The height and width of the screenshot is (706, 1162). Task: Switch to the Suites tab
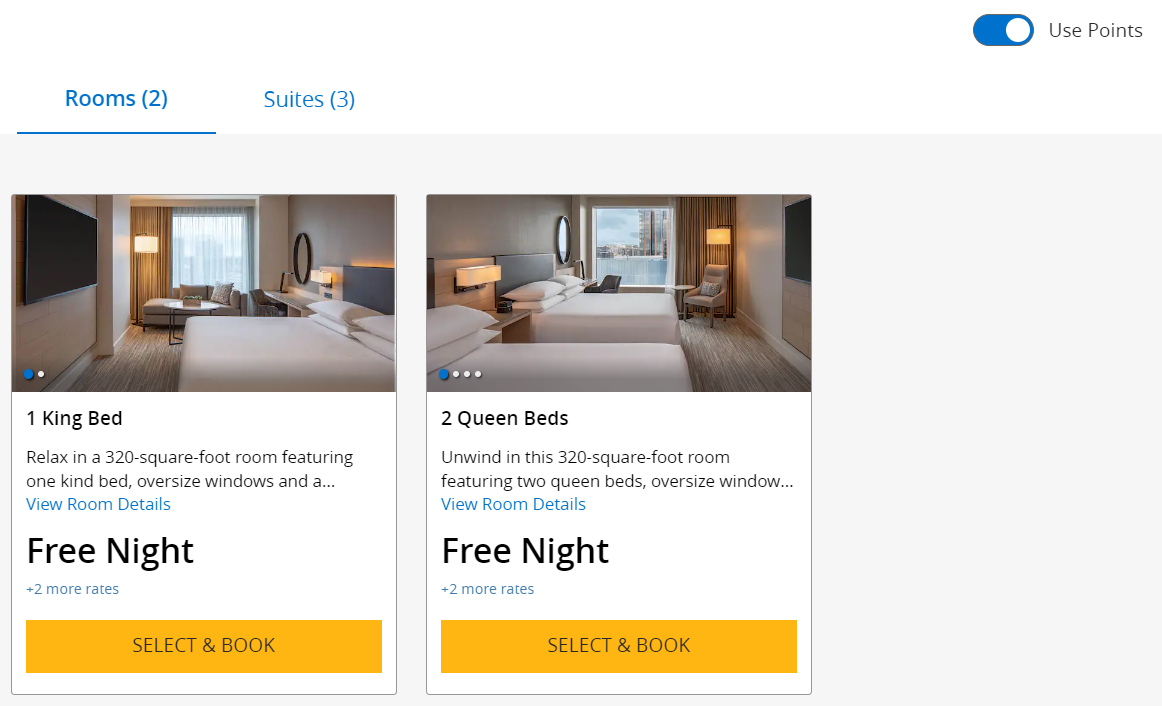tap(308, 98)
